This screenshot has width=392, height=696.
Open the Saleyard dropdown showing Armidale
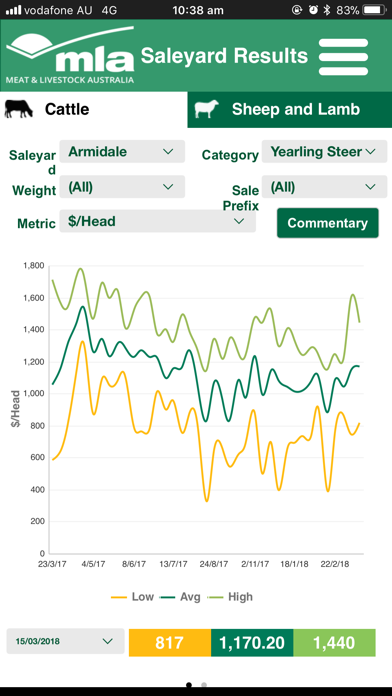122,151
